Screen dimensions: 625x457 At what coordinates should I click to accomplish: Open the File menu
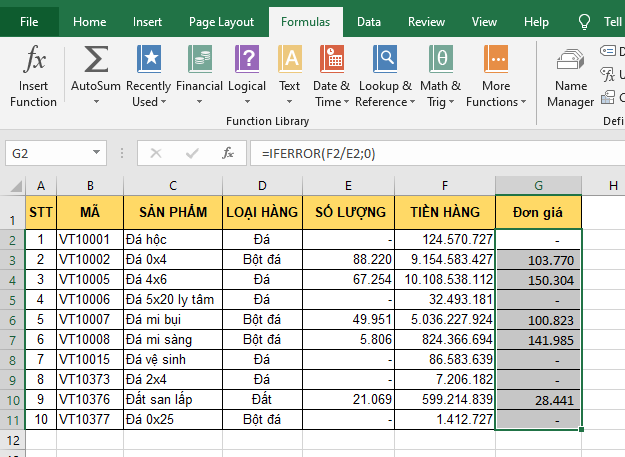pos(30,21)
